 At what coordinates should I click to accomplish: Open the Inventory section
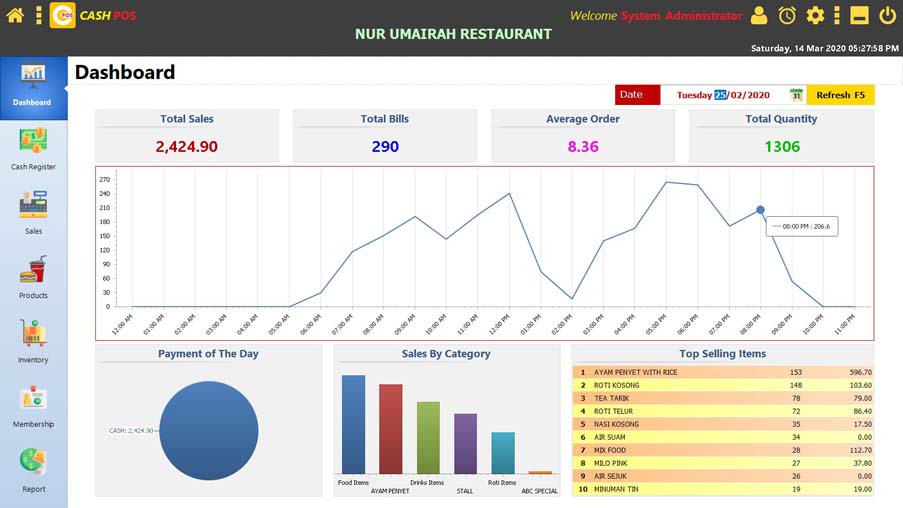(x=33, y=343)
